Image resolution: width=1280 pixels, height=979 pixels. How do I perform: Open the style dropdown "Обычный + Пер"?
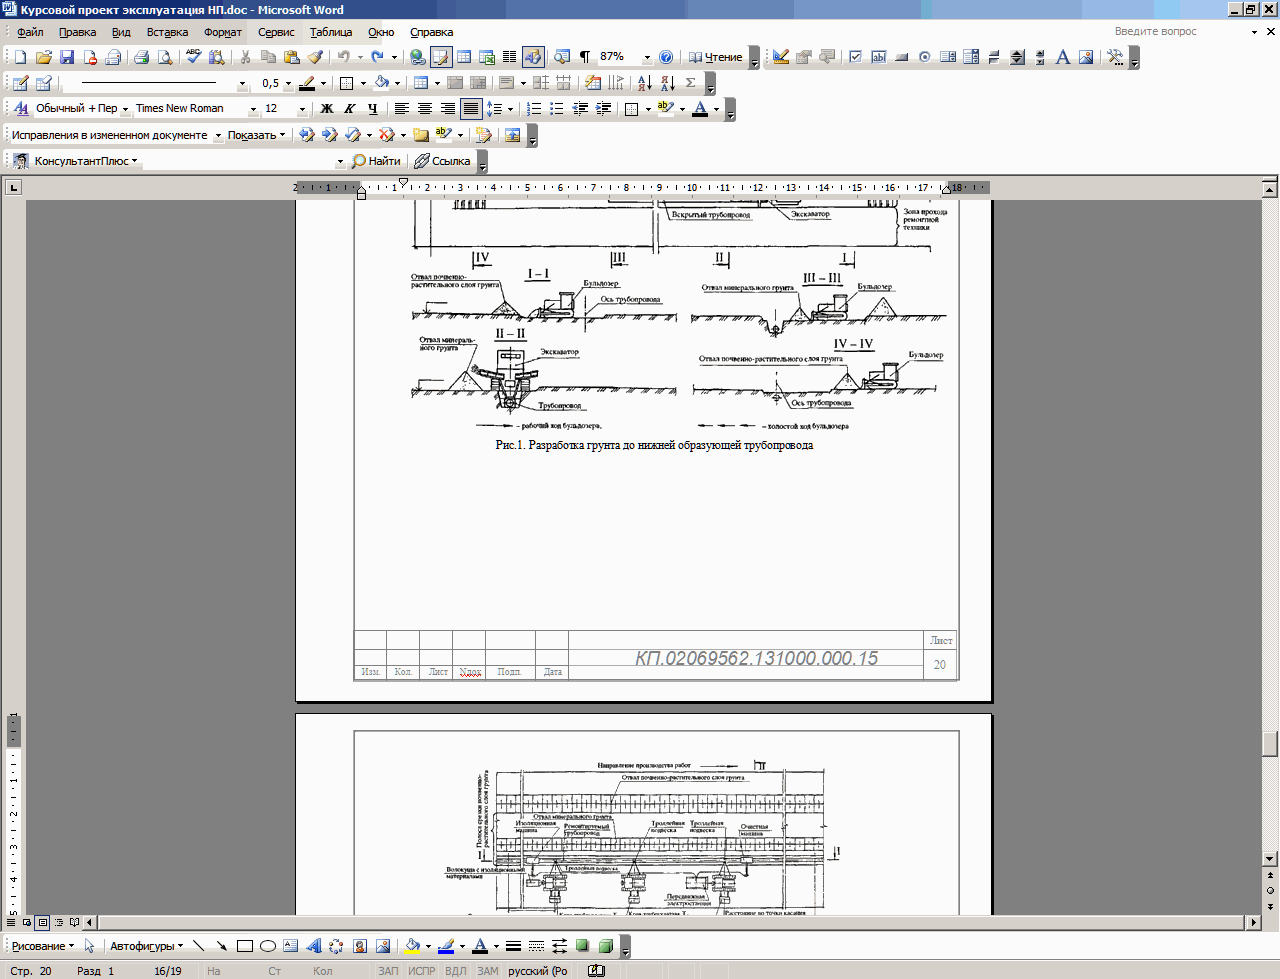(126, 108)
